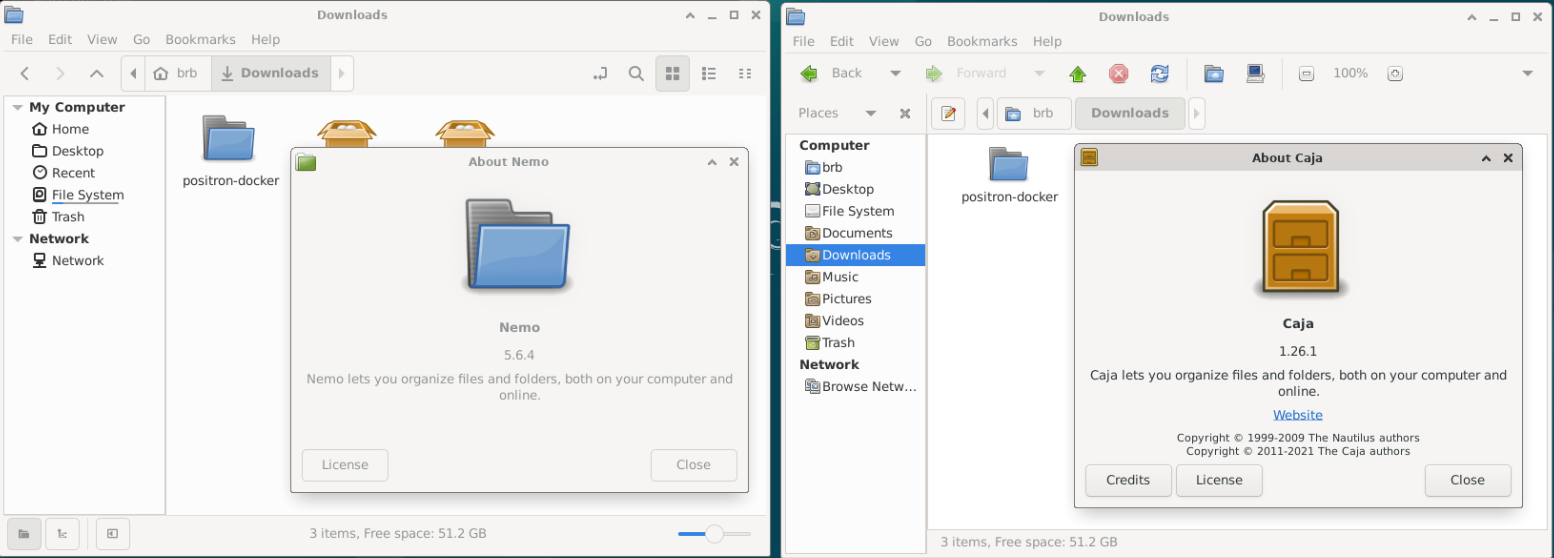Open the Website link in About Caja
The height and width of the screenshot is (558, 1554).
point(1297,415)
